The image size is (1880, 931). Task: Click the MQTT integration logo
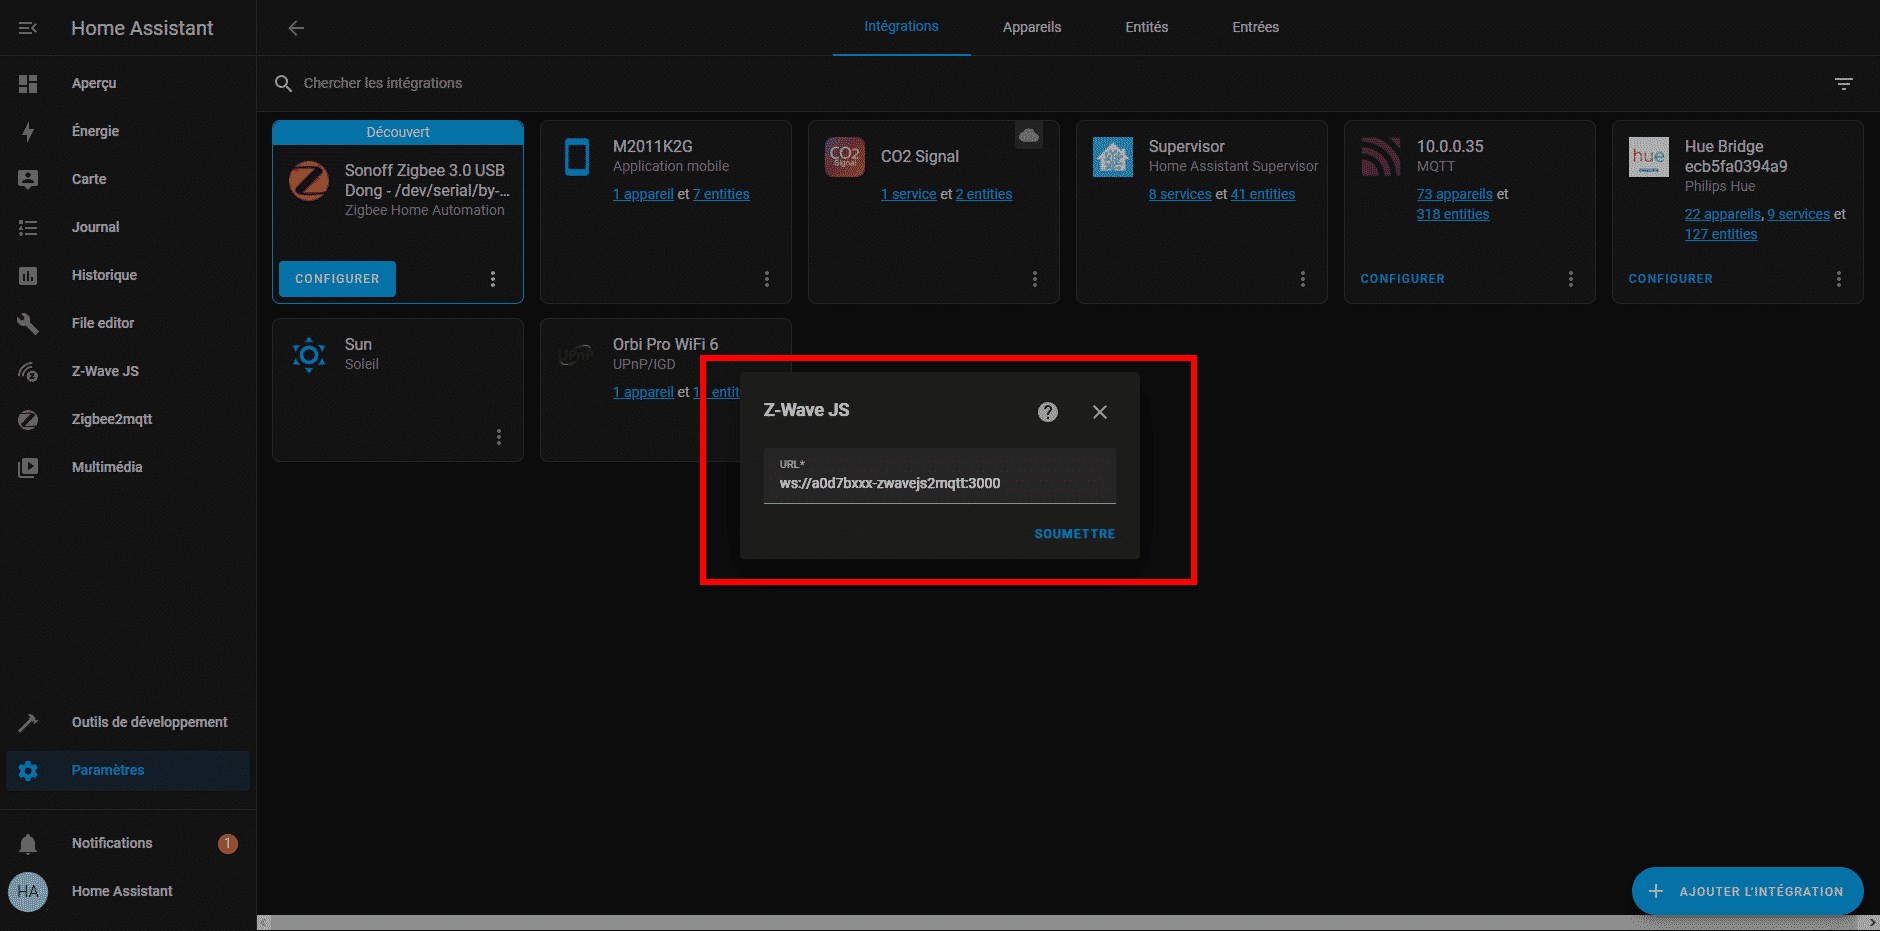1381,157
